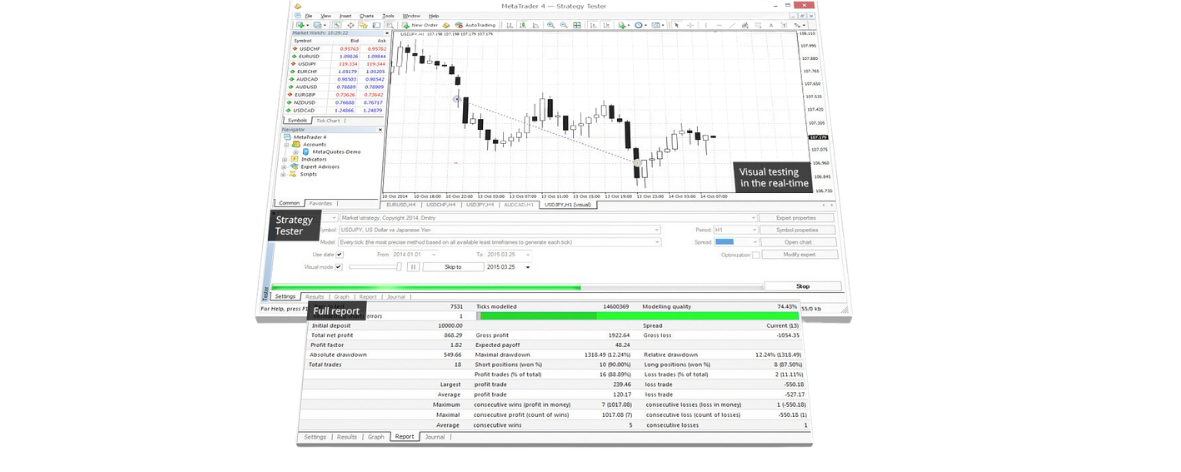Viewport: 1181px width, 472px height.
Task: Disable the Visual mode checkbox
Action: [339, 267]
